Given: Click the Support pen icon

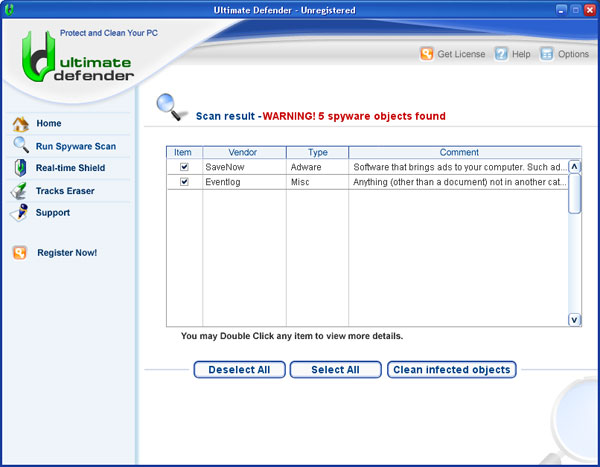Looking at the screenshot, I should point(19,212).
